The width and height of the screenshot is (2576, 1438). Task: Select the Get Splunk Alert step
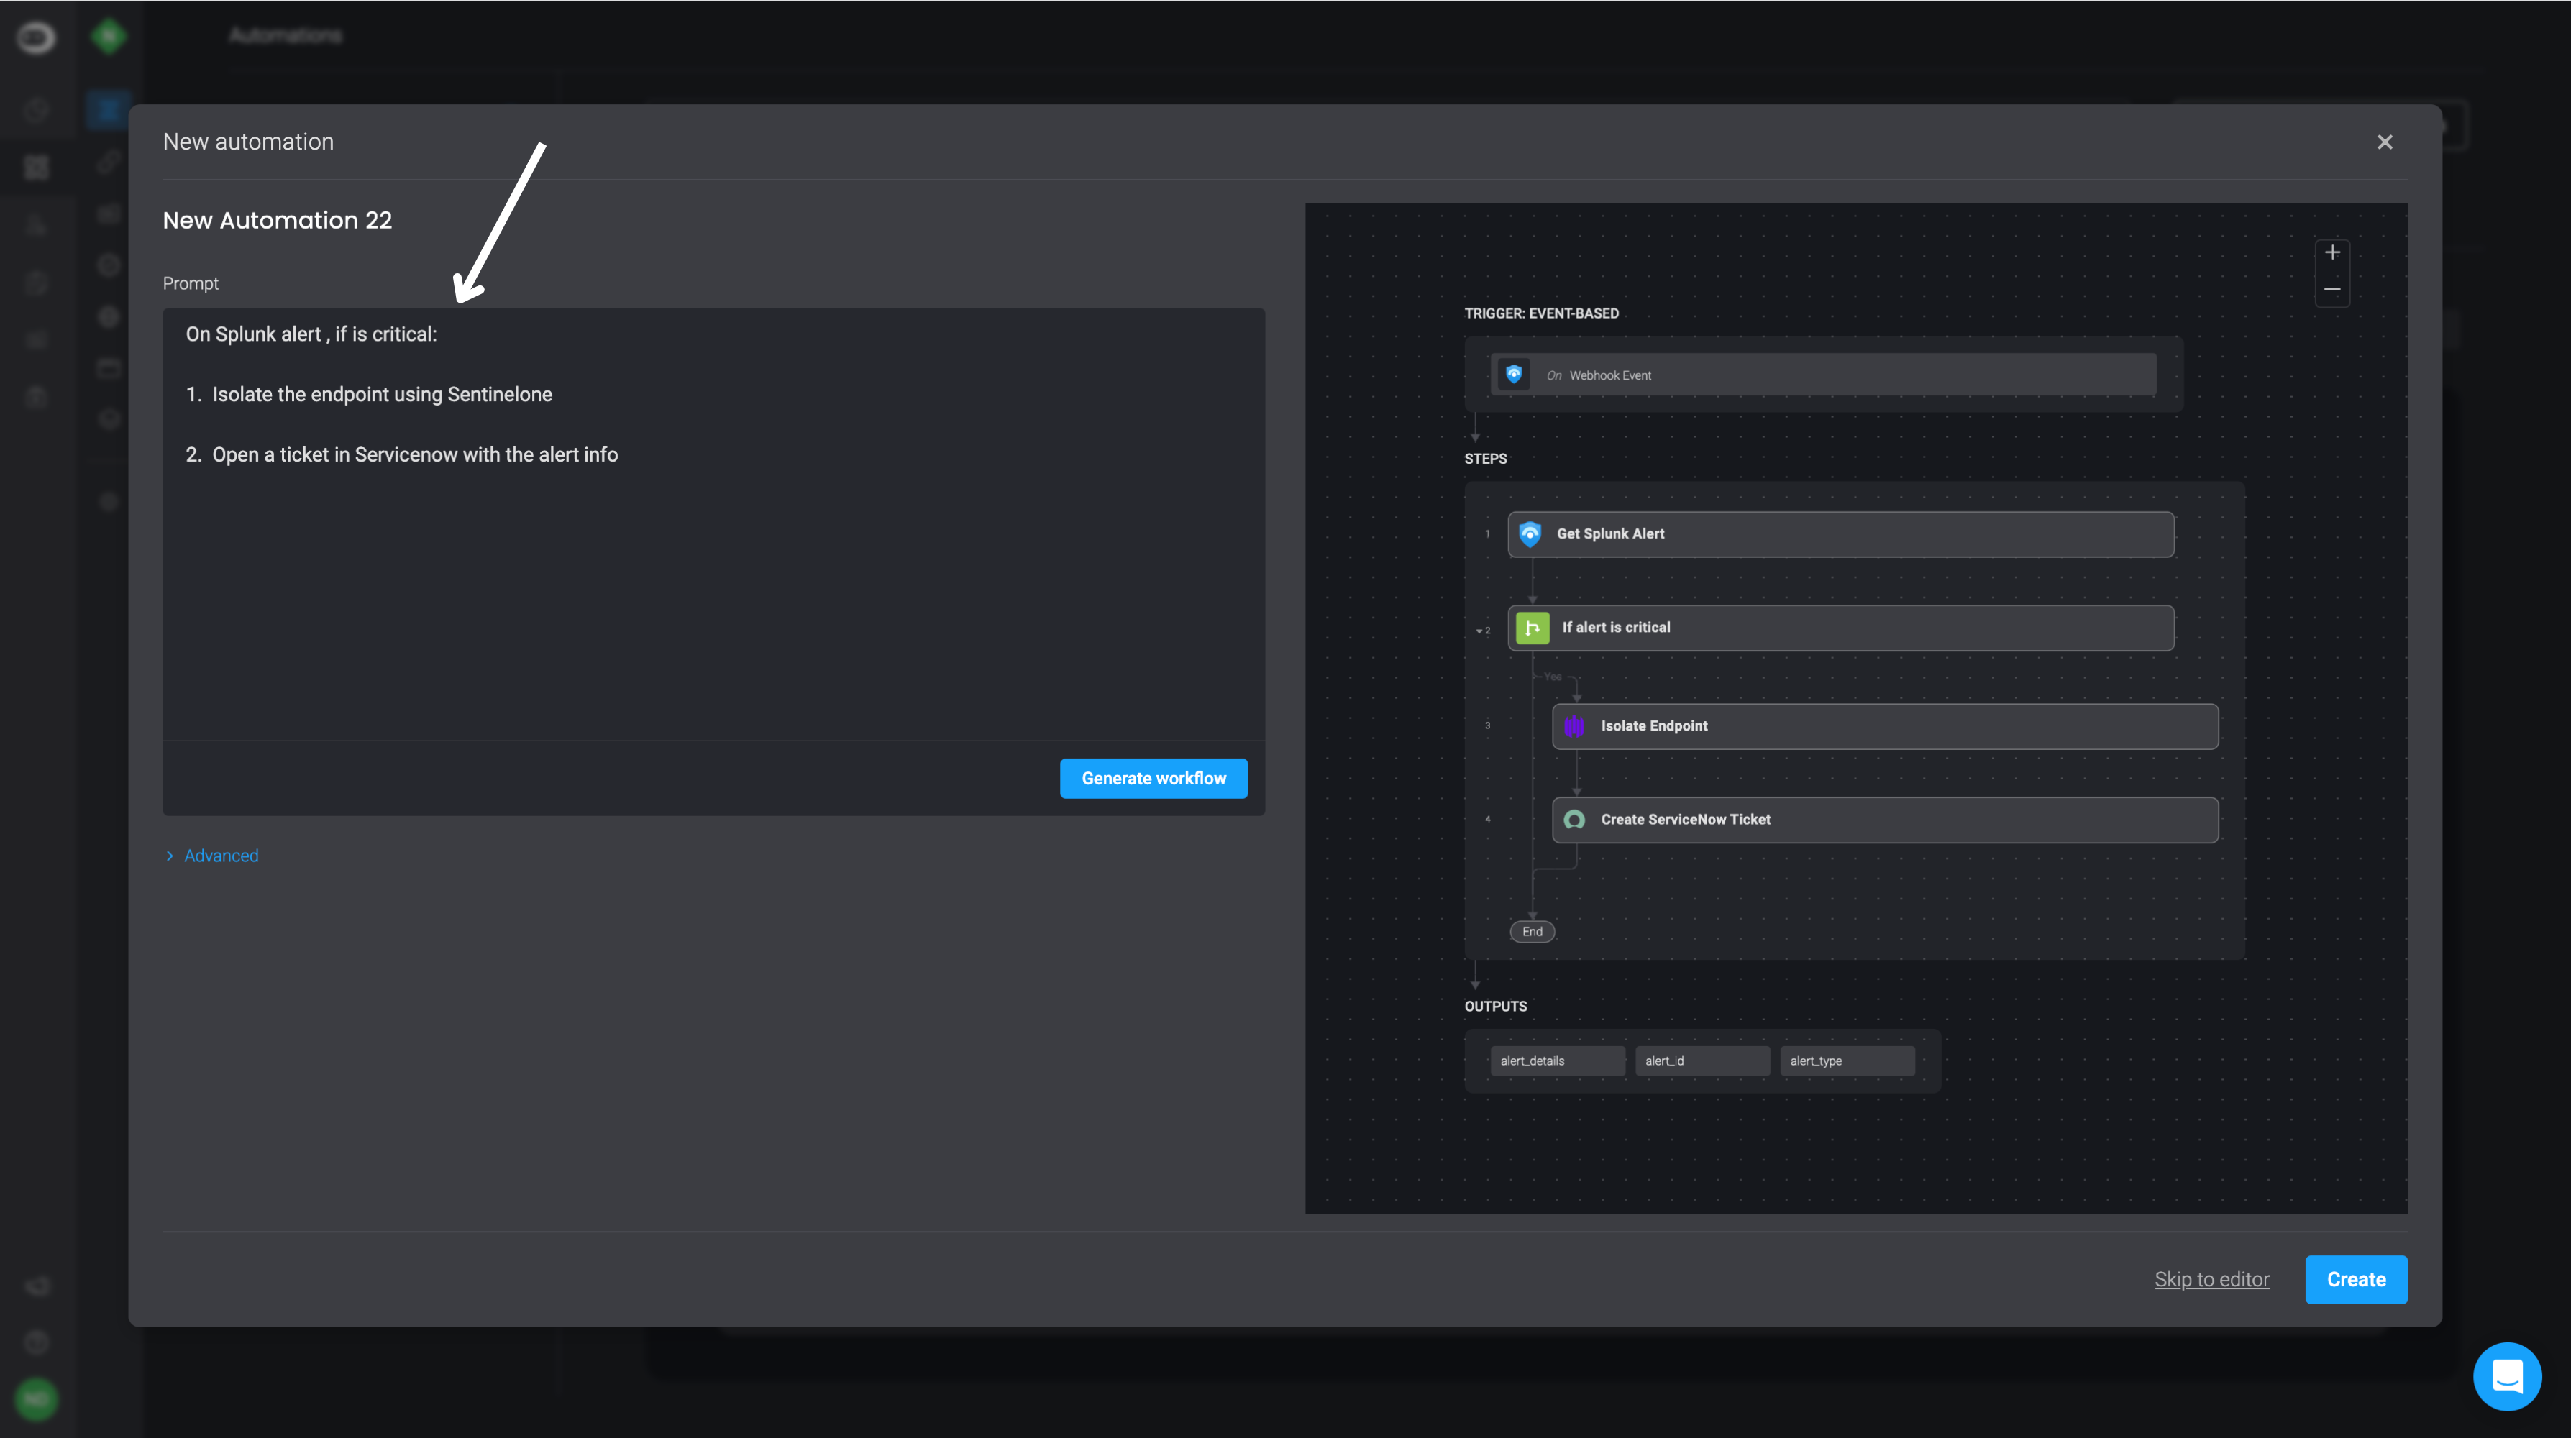pos(1842,535)
